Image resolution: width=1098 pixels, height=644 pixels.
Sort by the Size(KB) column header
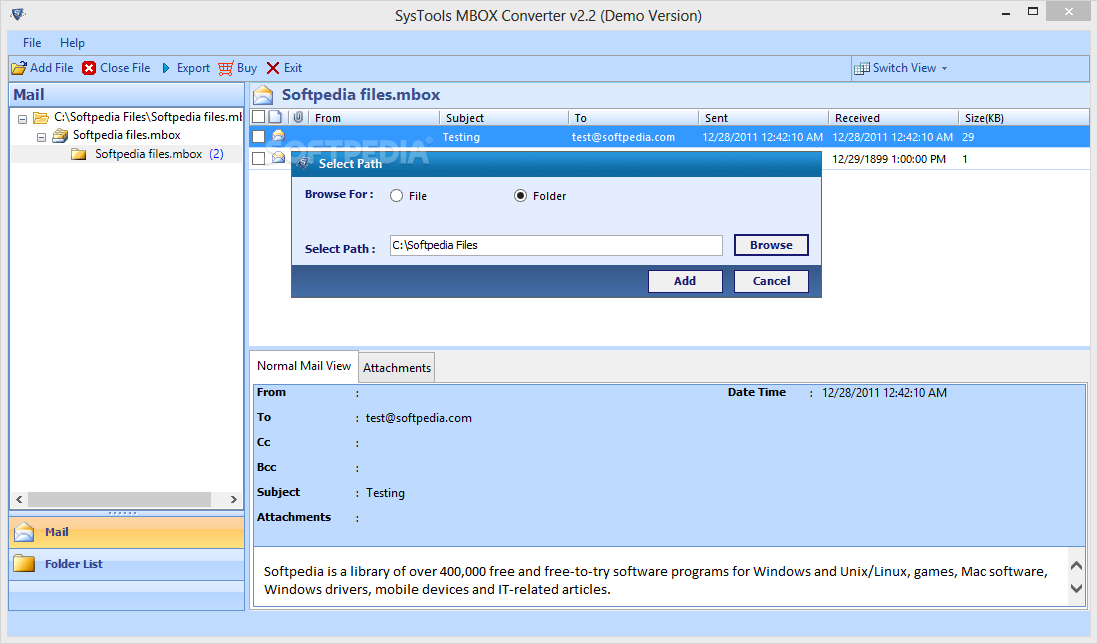tap(1024, 118)
